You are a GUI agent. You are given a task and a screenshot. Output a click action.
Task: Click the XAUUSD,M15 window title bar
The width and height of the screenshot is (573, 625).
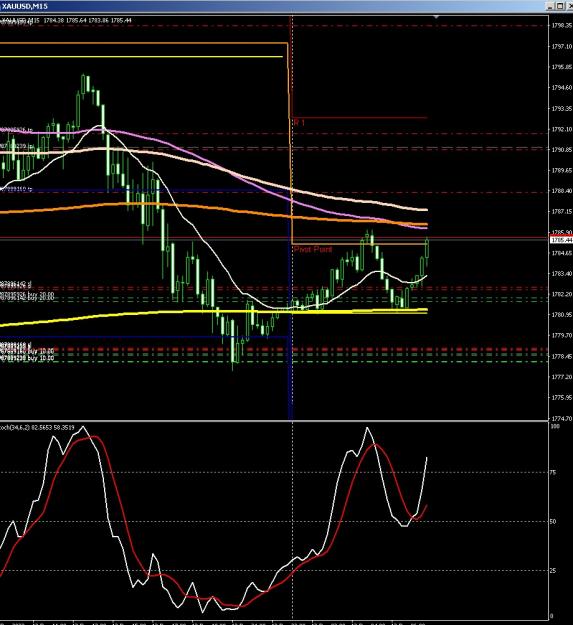click(x=271, y=6)
